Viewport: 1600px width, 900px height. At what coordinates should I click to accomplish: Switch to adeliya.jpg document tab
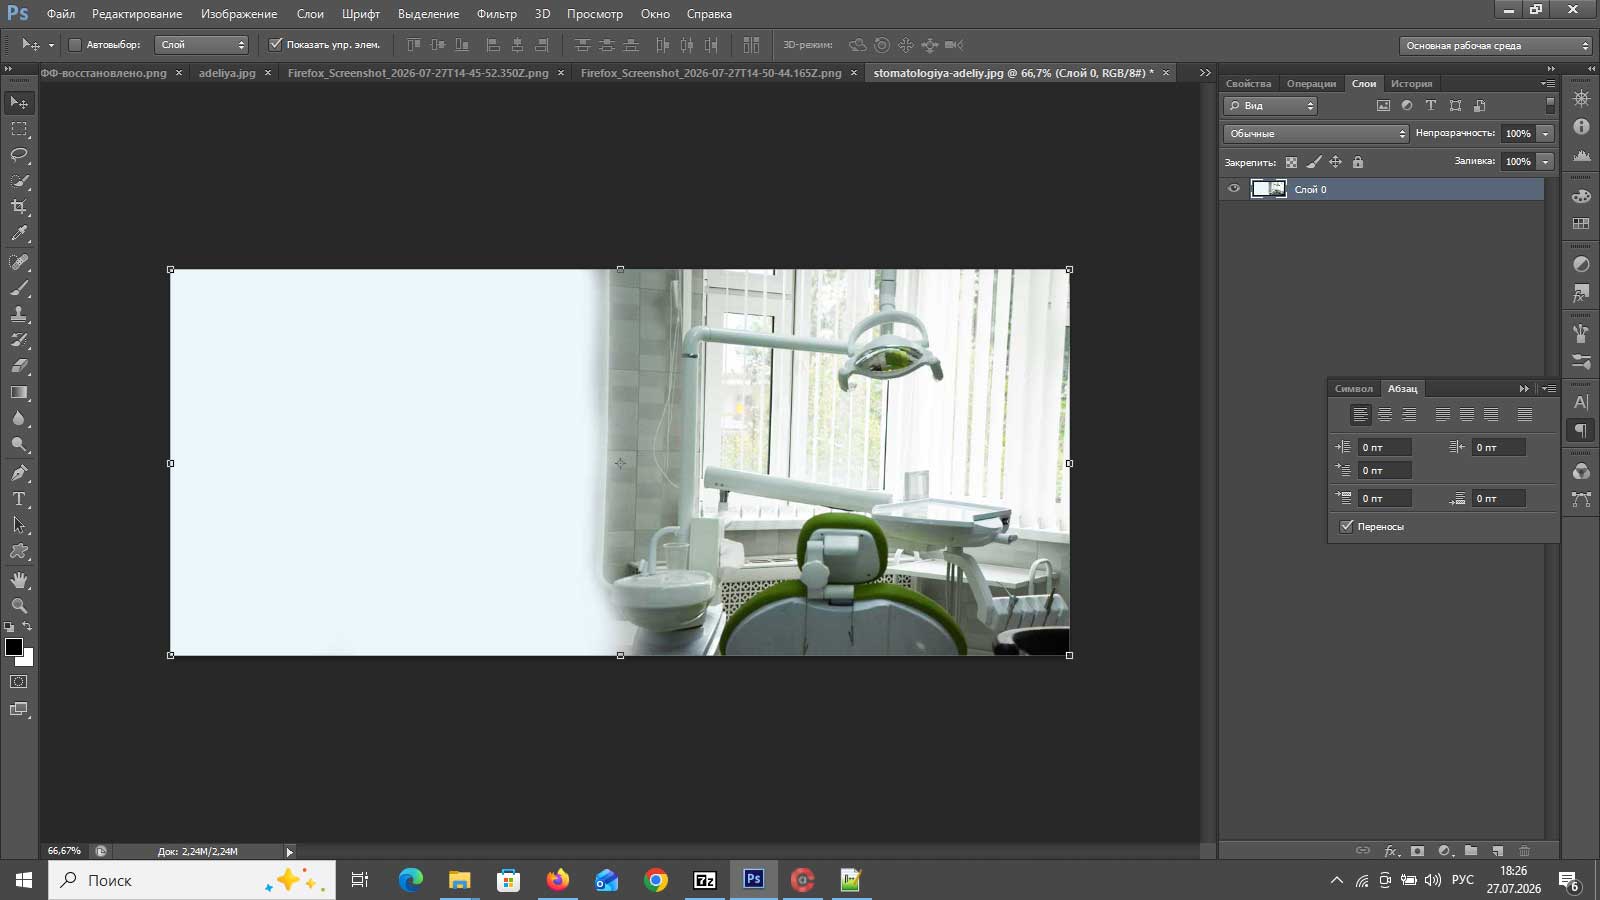point(227,73)
